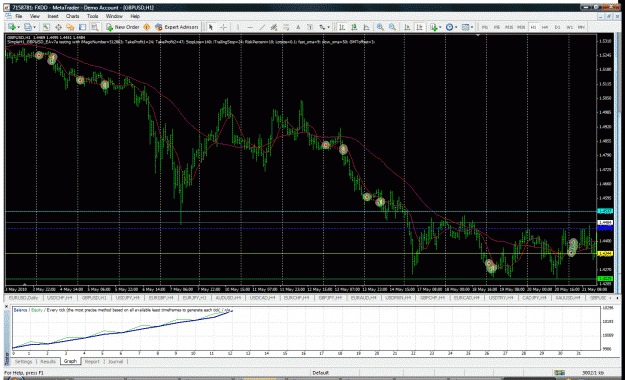Toggle the Chart Shift icon

419,27
